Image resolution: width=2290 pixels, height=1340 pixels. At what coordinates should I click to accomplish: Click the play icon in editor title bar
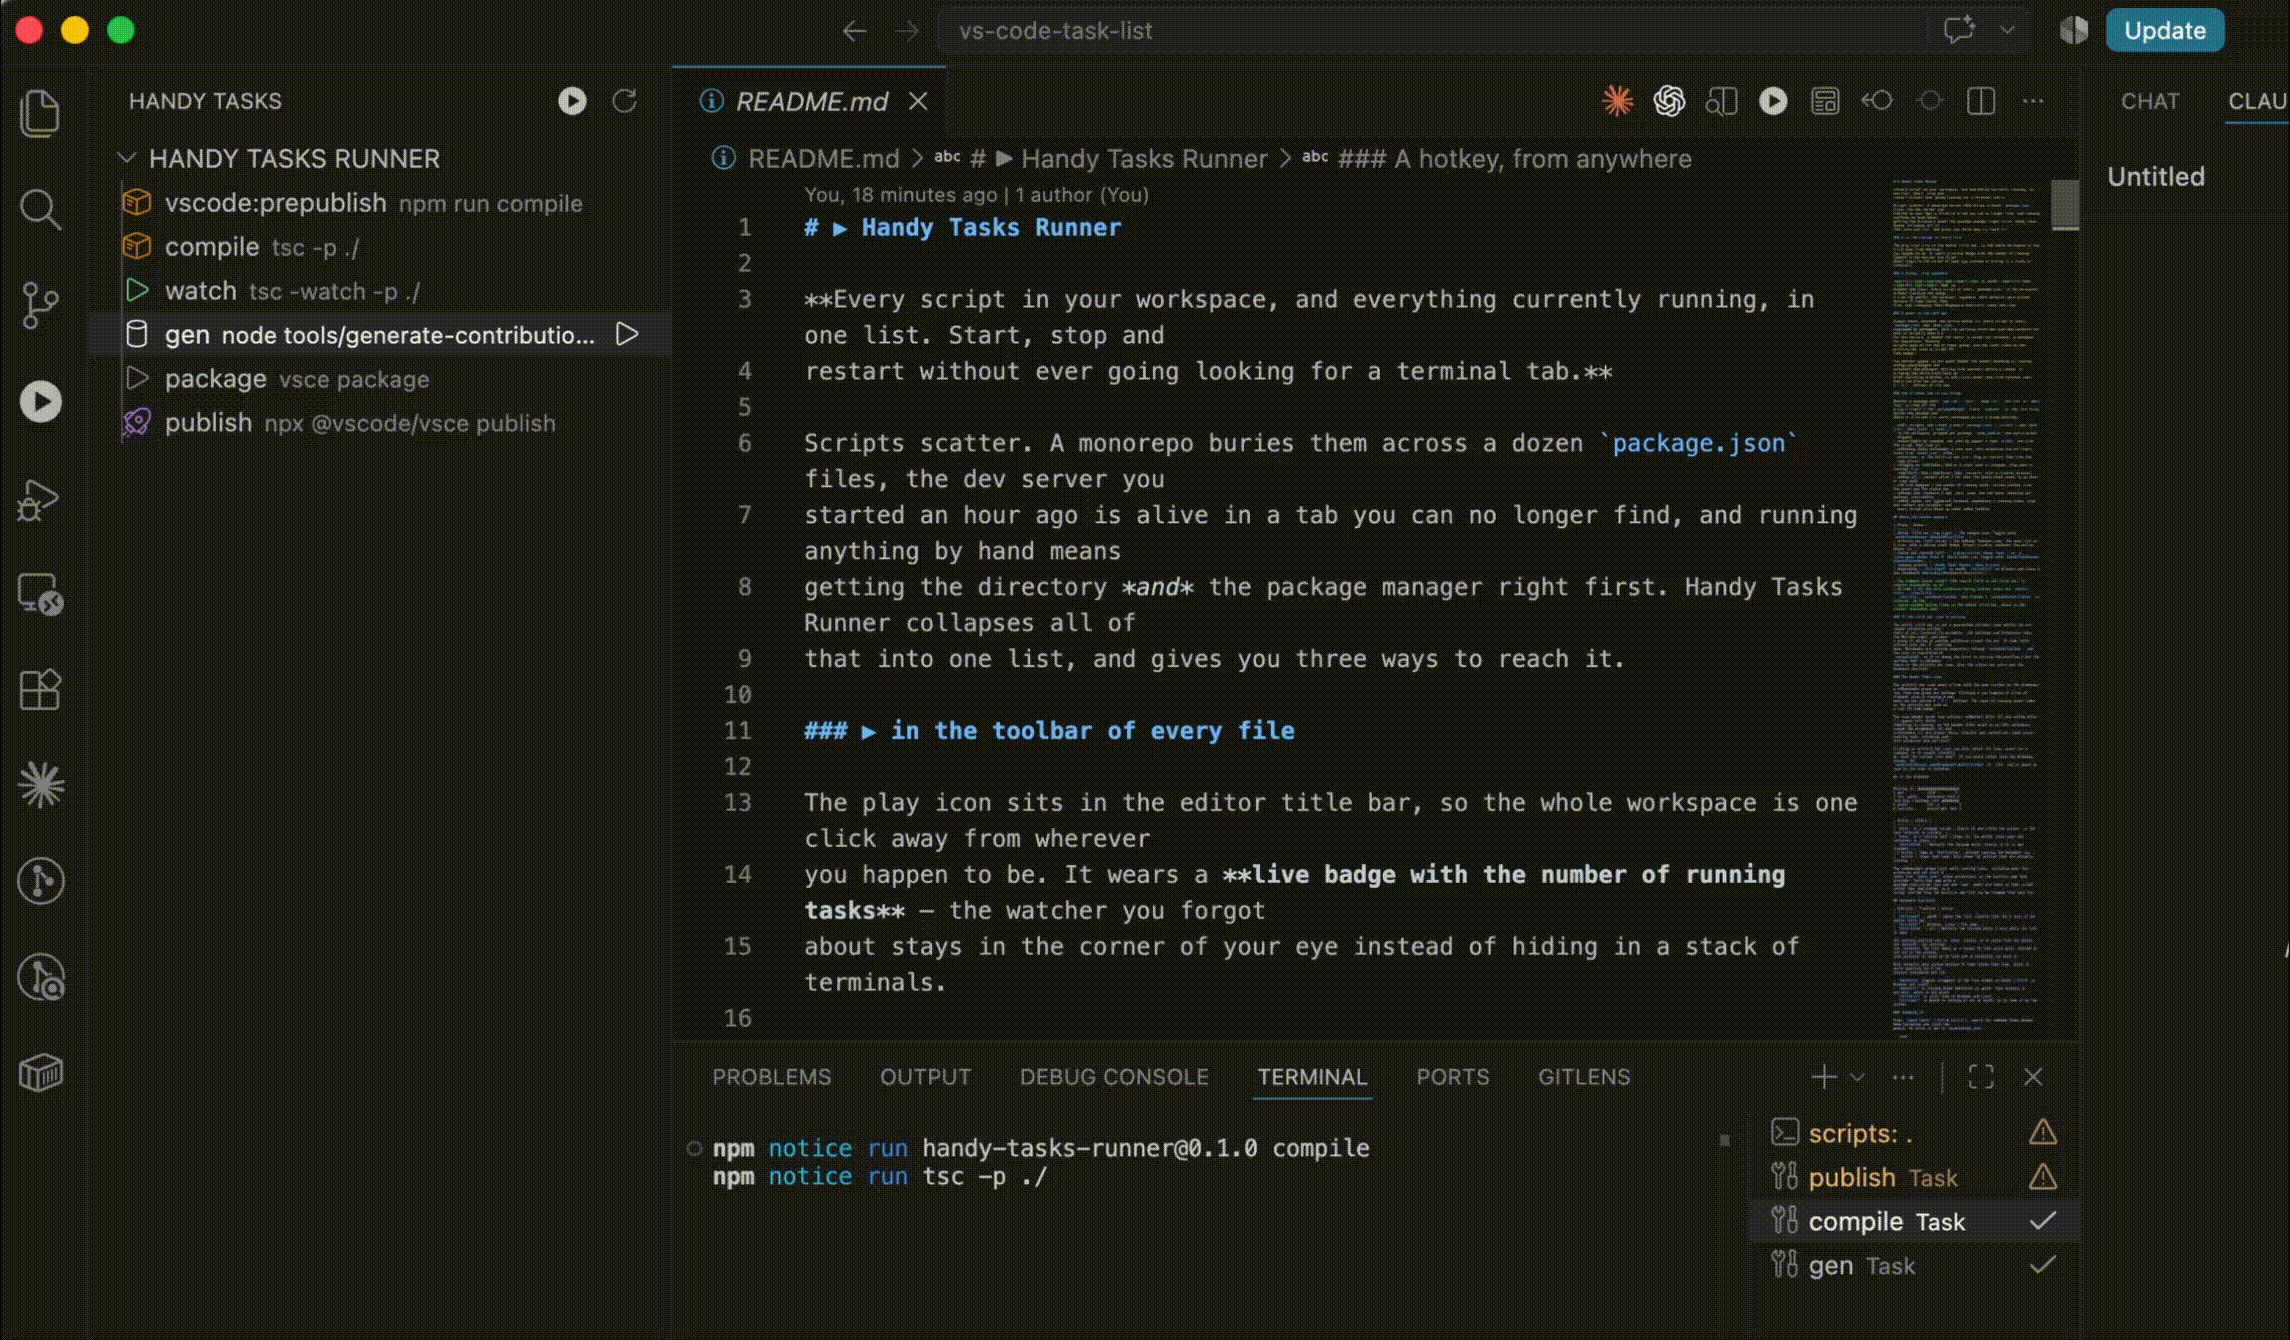[1773, 101]
